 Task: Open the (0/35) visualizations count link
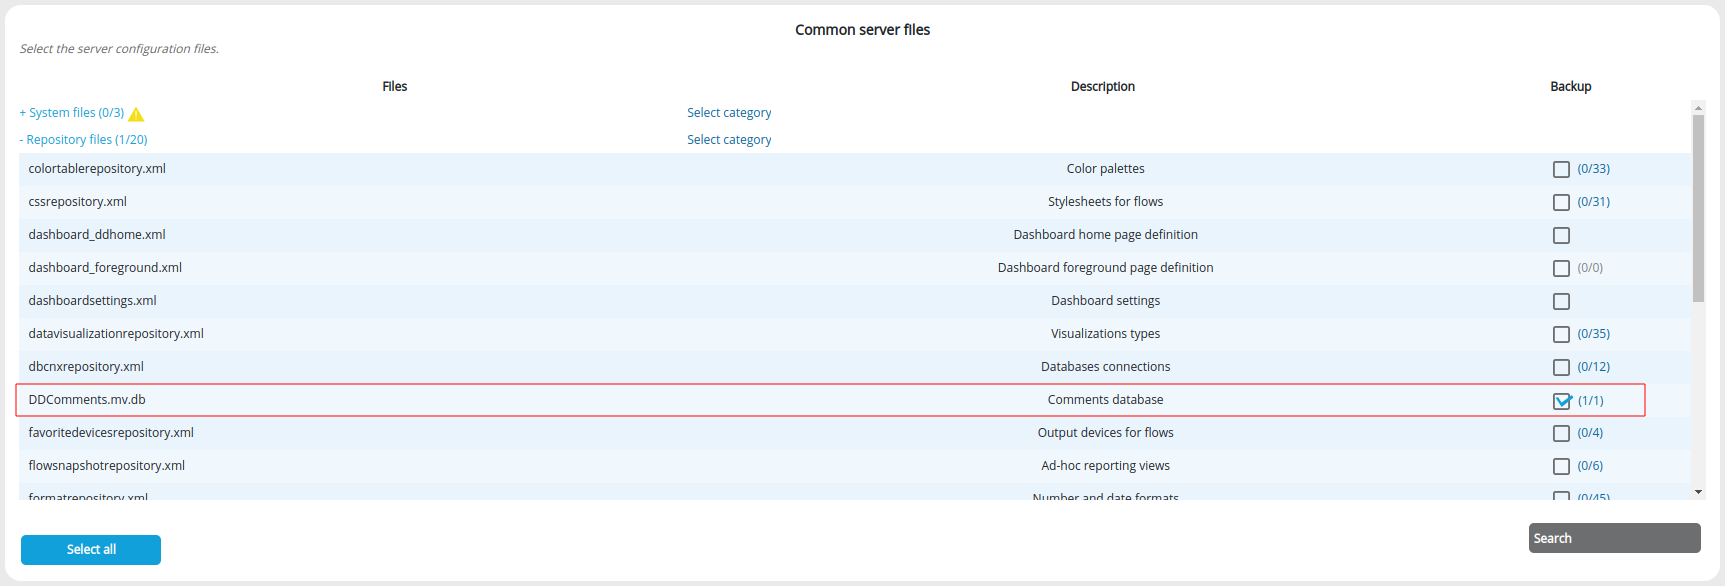tap(1593, 334)
